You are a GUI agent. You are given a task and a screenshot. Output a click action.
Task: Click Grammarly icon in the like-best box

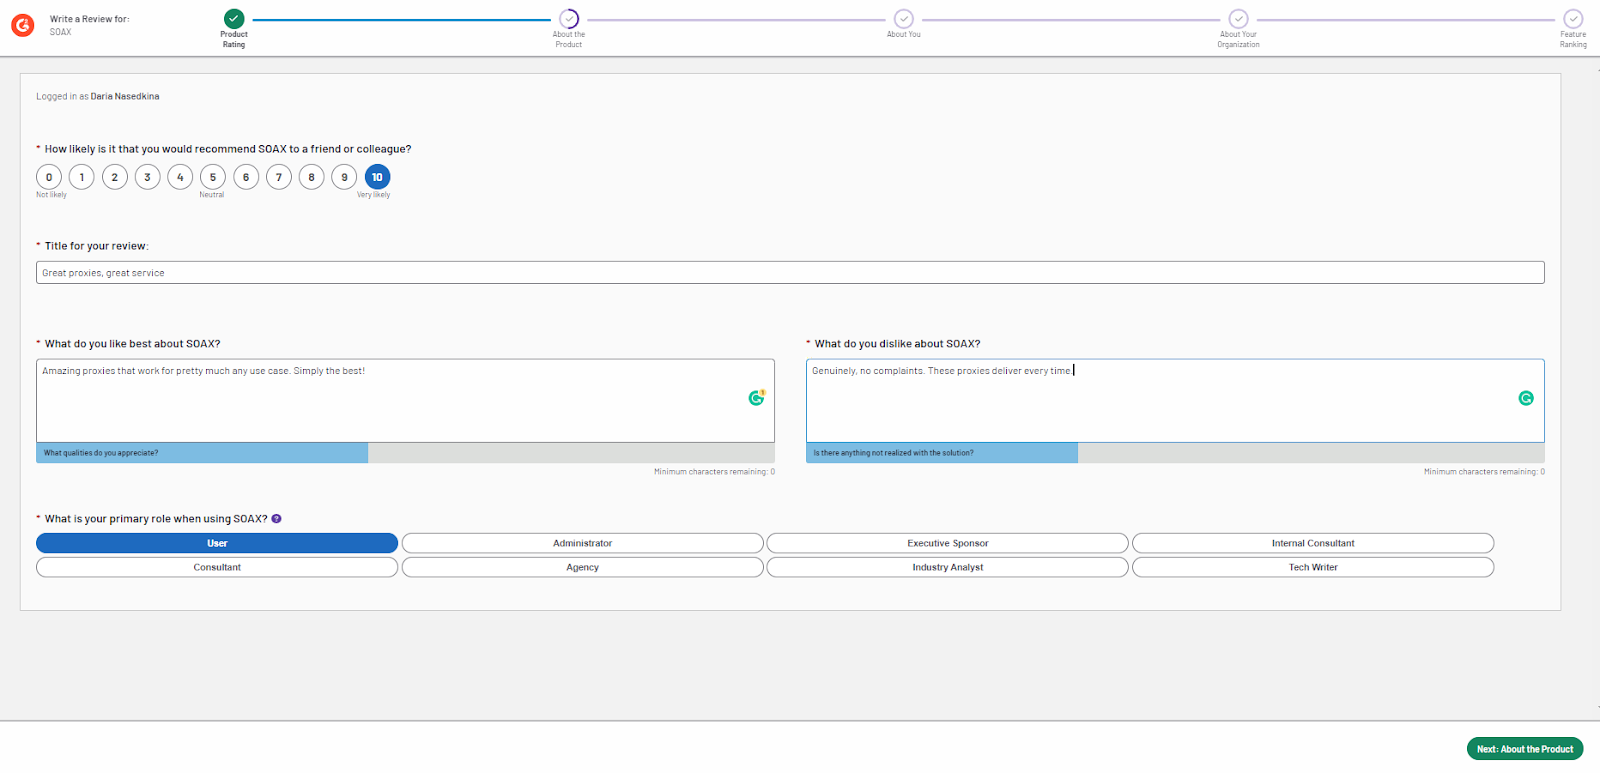[x=757, y=398]
